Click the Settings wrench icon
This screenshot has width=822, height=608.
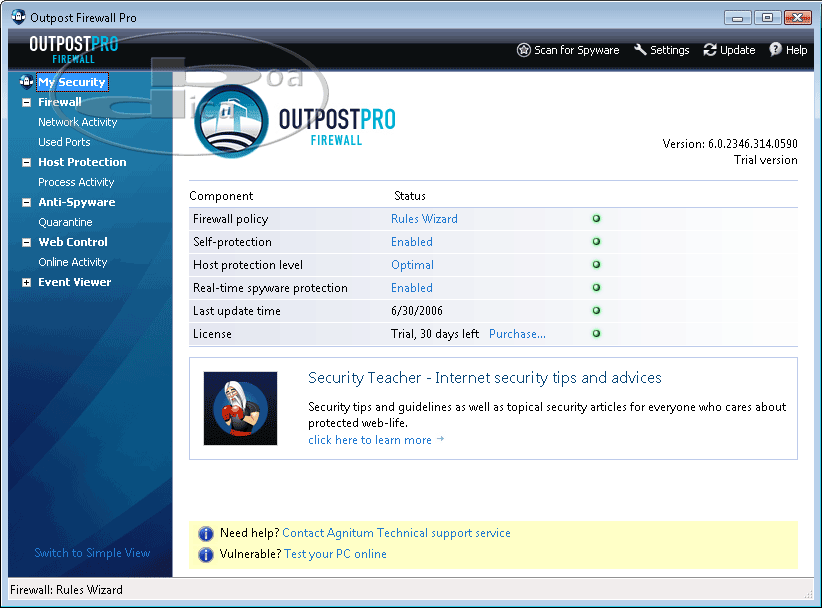coord(640,50)
